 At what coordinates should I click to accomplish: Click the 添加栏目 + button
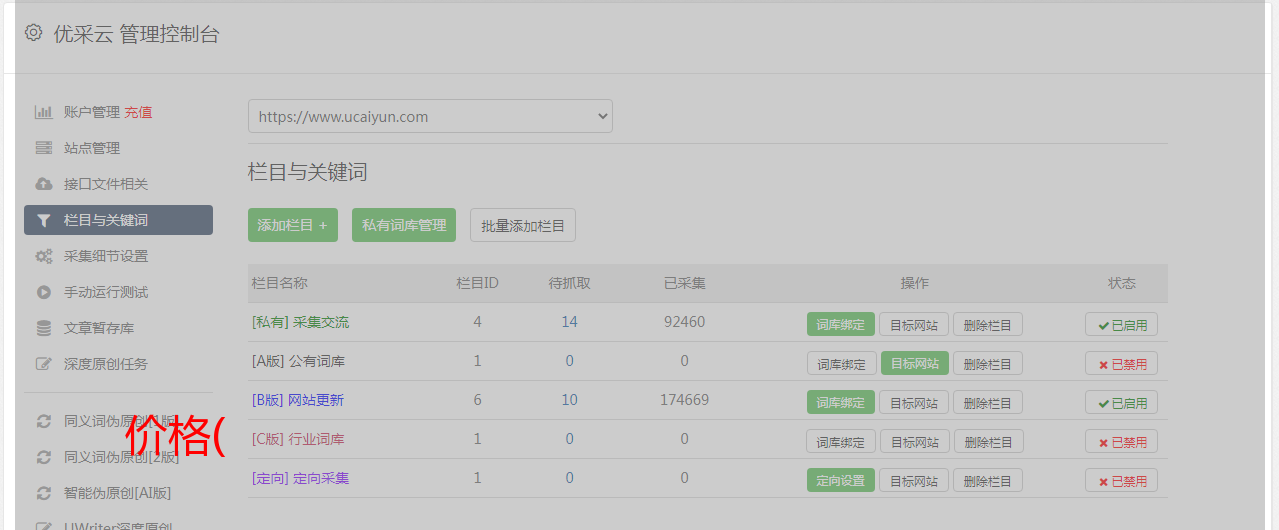[x=293, y=225]
